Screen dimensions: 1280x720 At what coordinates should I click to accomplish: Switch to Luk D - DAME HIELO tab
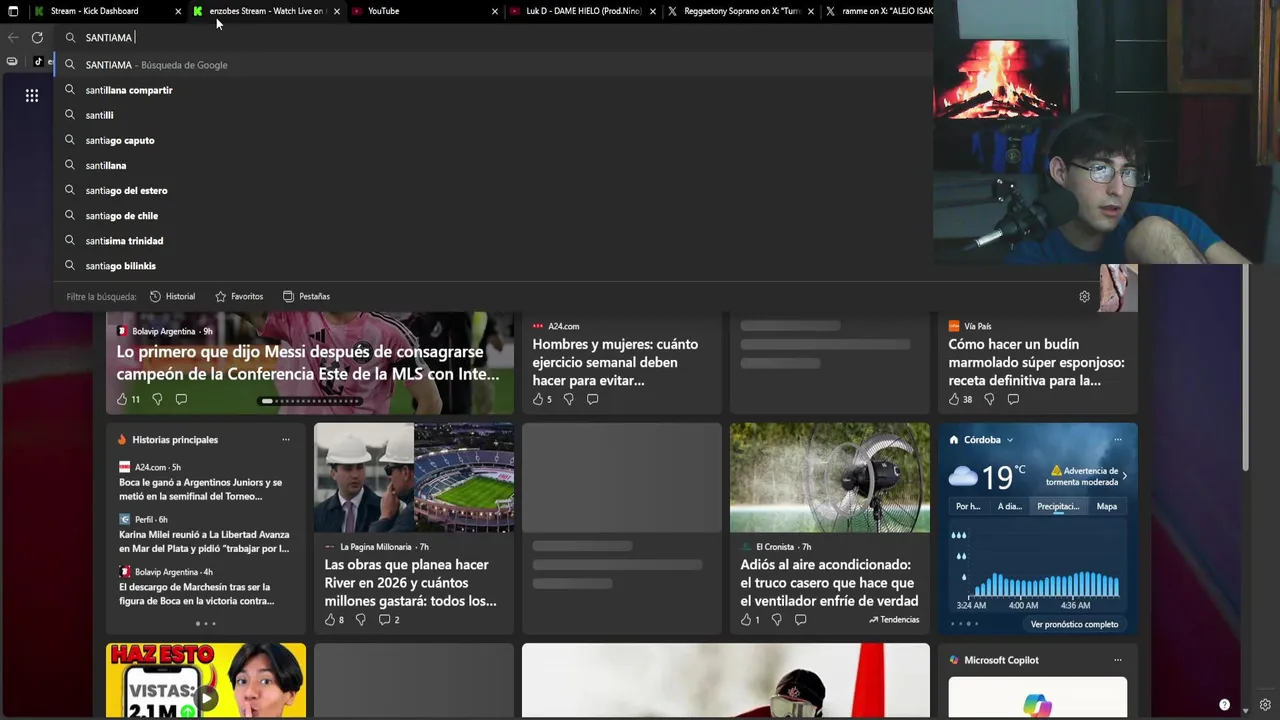583,11
